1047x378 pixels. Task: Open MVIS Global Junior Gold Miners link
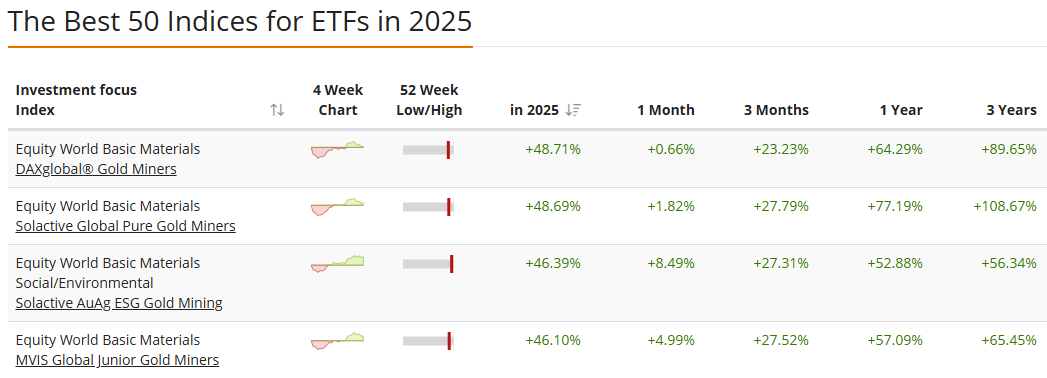[117, 360]
